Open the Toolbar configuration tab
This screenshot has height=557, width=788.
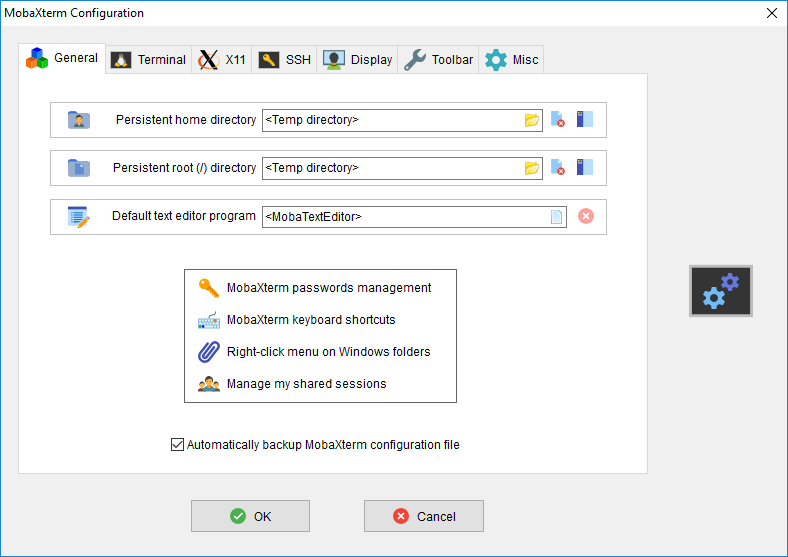[x=439, y=60]
